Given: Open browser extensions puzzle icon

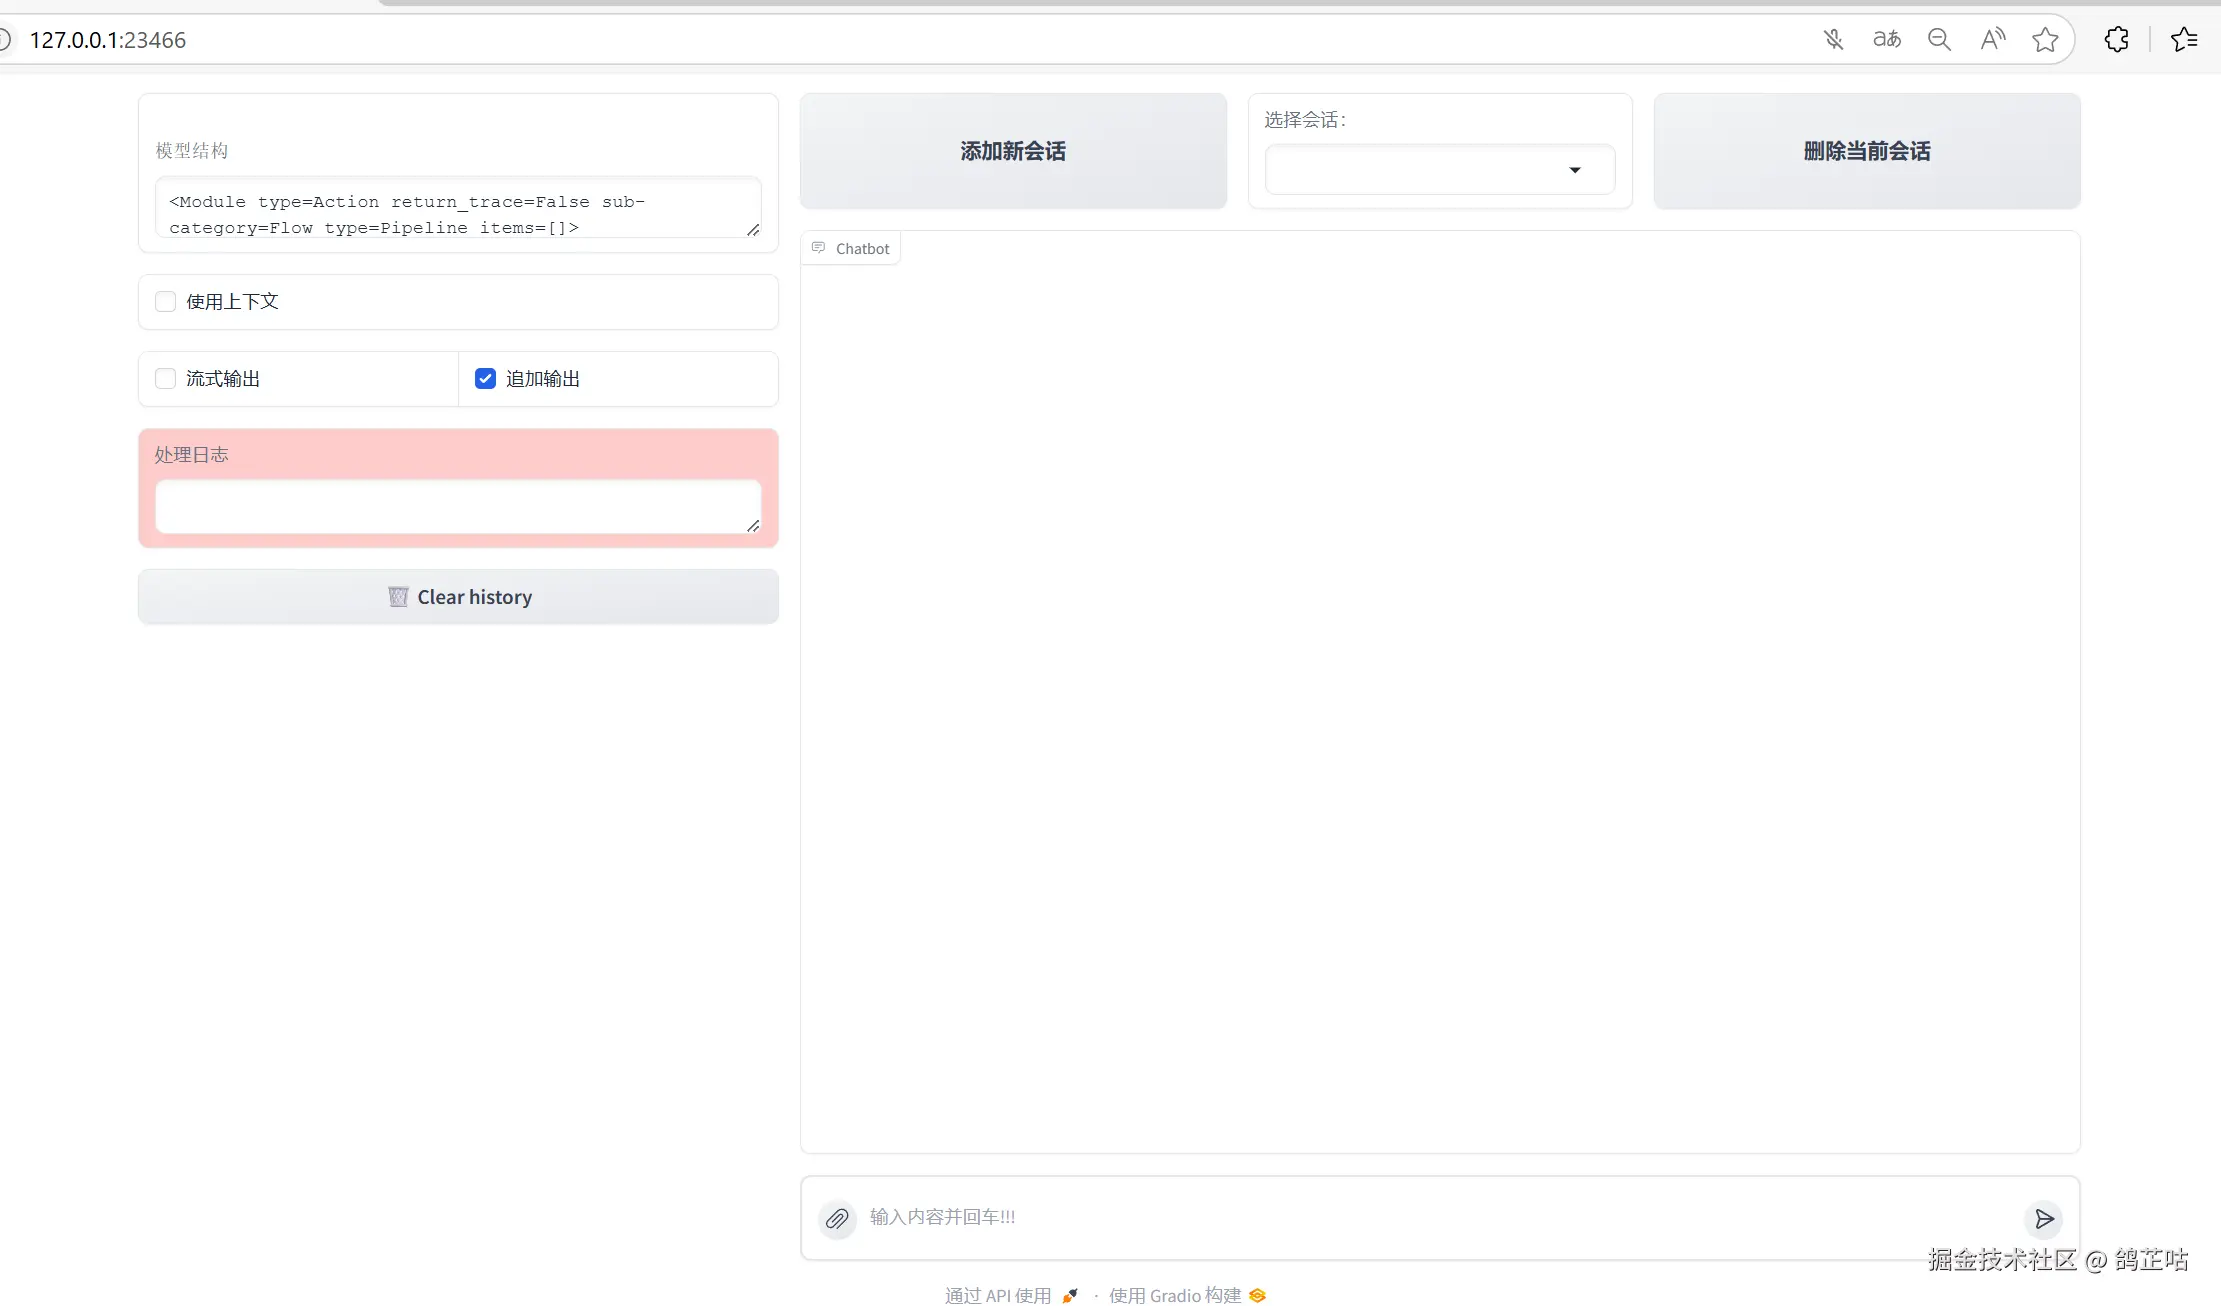Looking at the screenshot, I should coord(2116,40).
